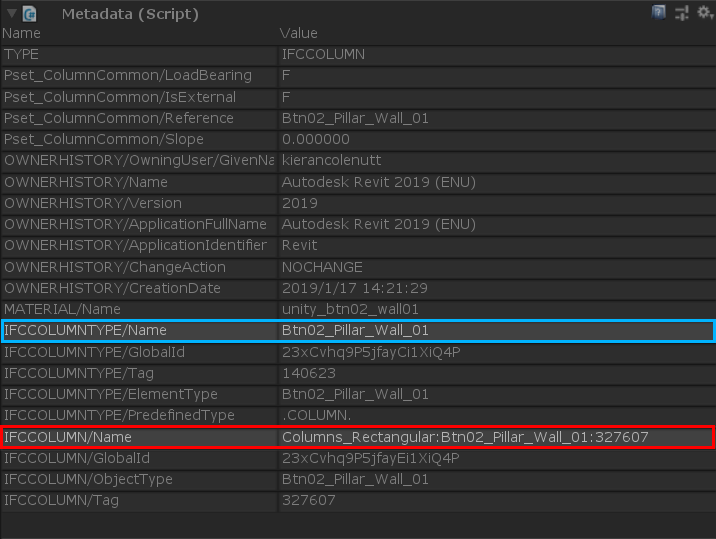Select the OWNERHISTORY/ApplicationFullName field
The width and height of the screenshot is (716, 539).
(139, 224)
